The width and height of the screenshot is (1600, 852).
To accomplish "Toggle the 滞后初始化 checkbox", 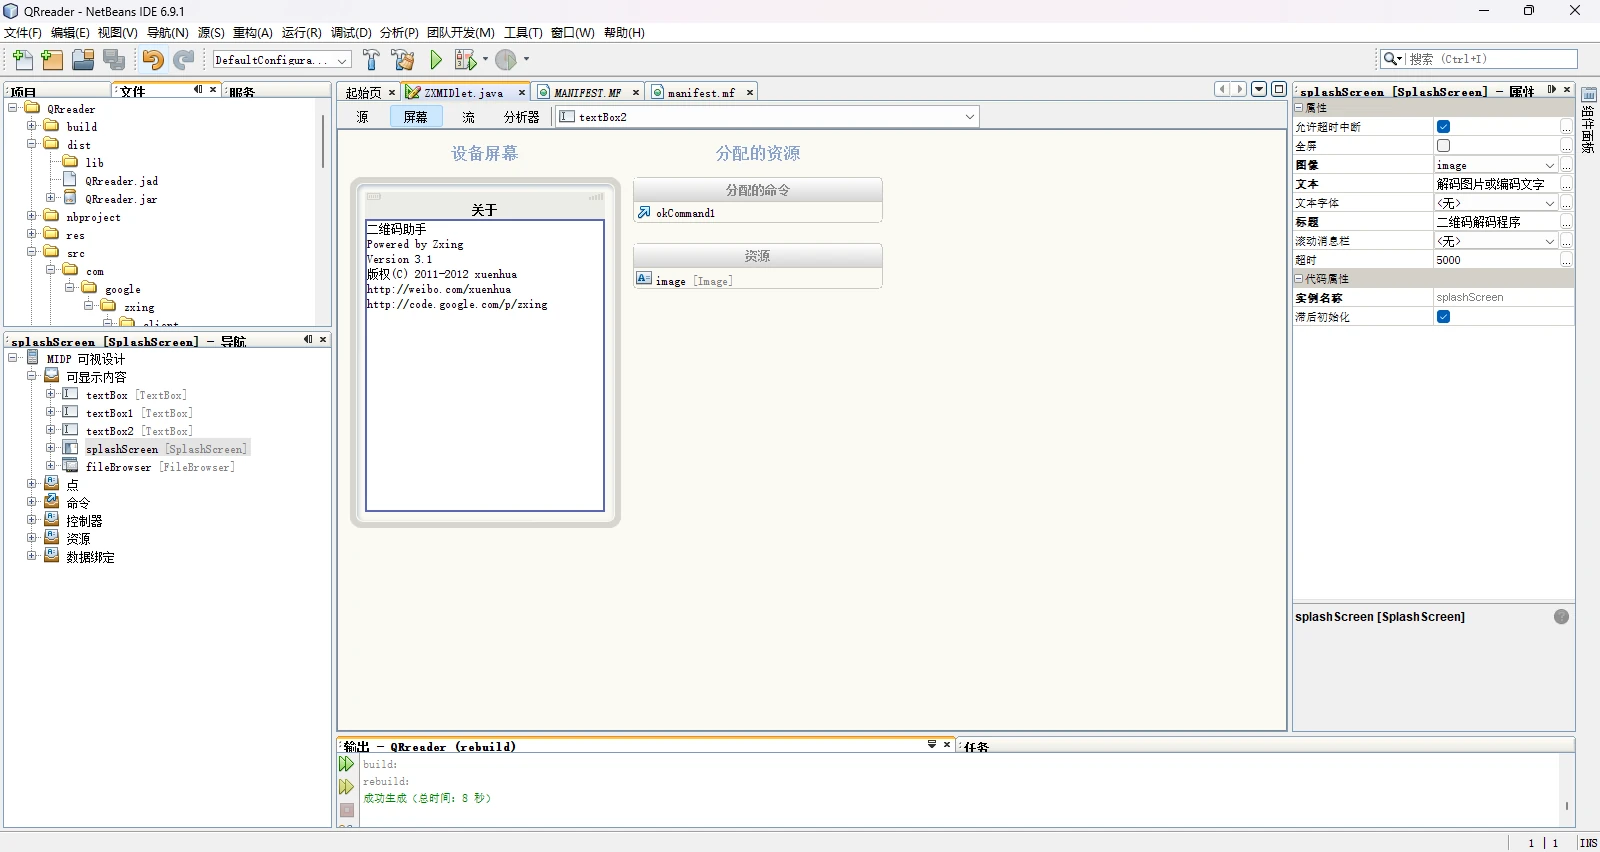I will [x=1443, y=317].
